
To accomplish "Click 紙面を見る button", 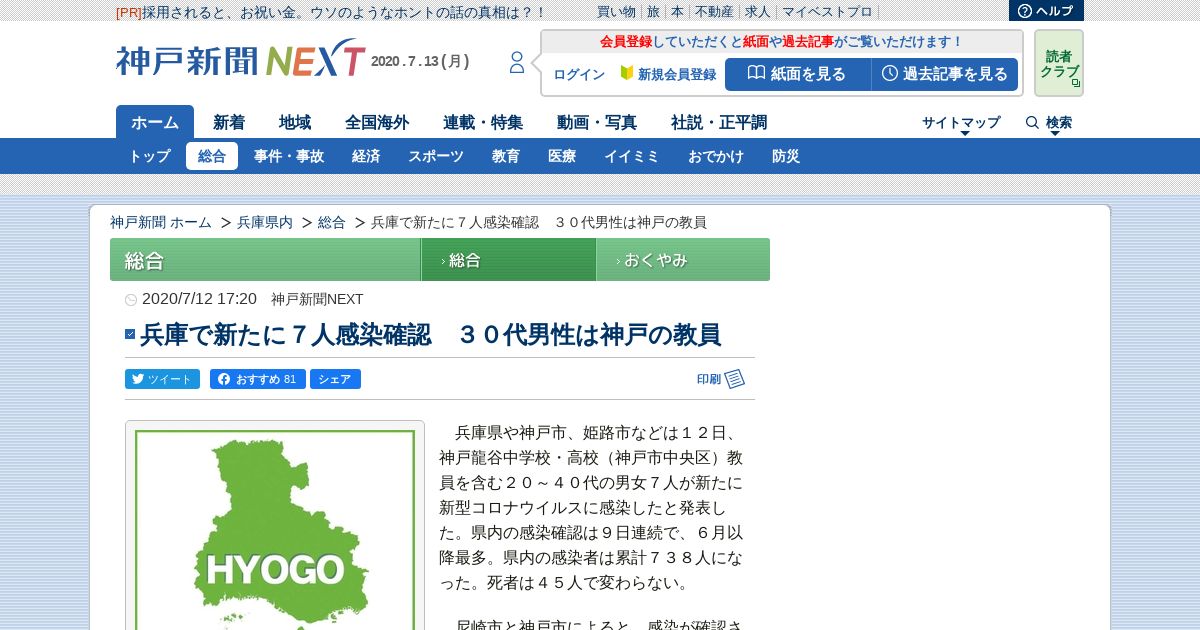I will (798, 74).
